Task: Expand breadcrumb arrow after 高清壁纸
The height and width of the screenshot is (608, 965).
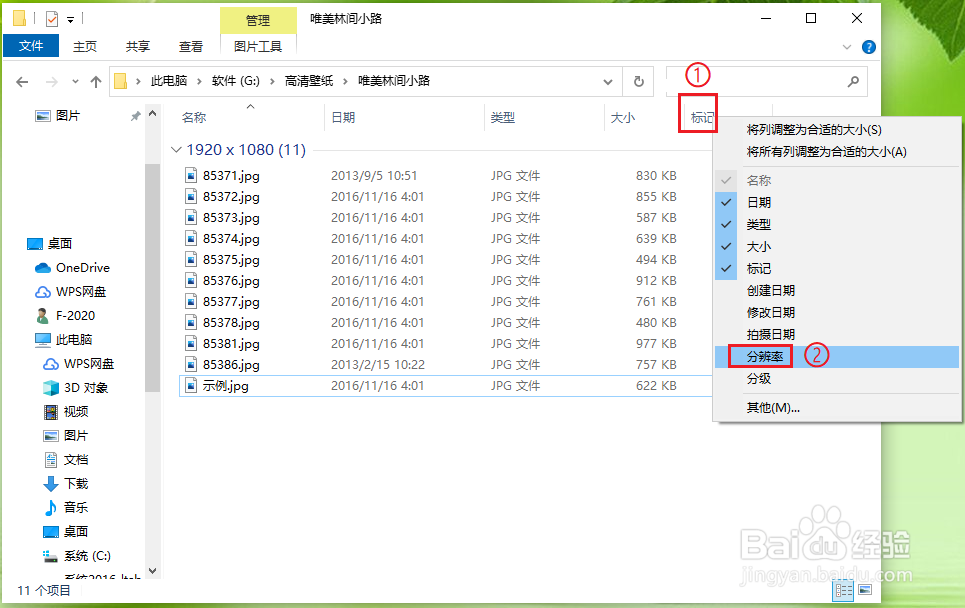Action: 345,81
